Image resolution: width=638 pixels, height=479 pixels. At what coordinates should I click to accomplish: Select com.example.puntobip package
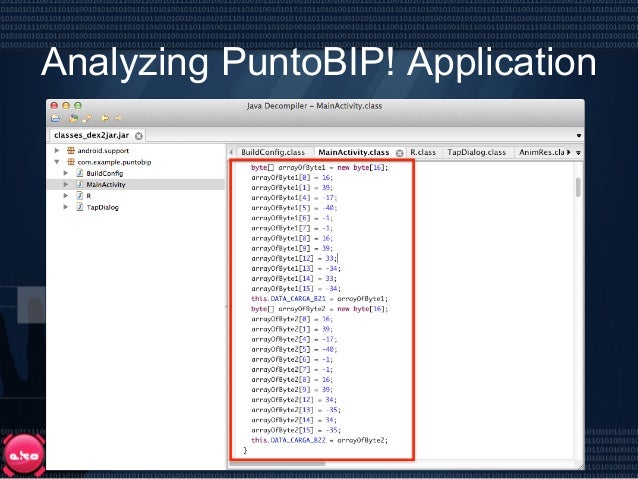point(114,162)
